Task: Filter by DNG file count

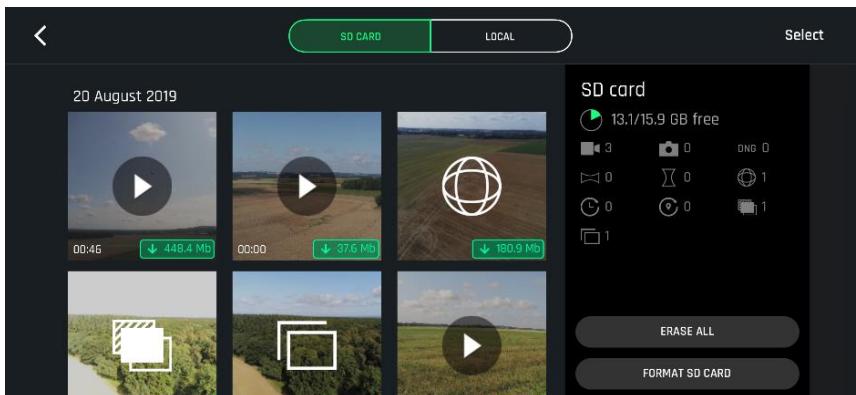Action: 747,148
